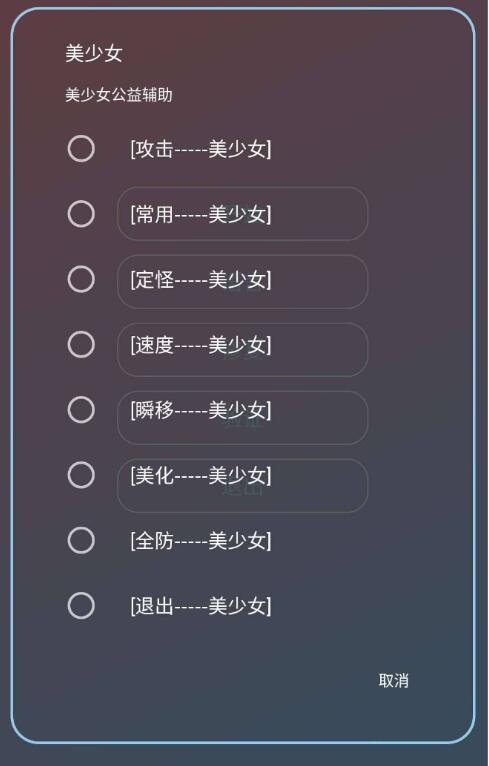
Task: Choose the 退出 radio circle
Action: (x=81, y=606)
